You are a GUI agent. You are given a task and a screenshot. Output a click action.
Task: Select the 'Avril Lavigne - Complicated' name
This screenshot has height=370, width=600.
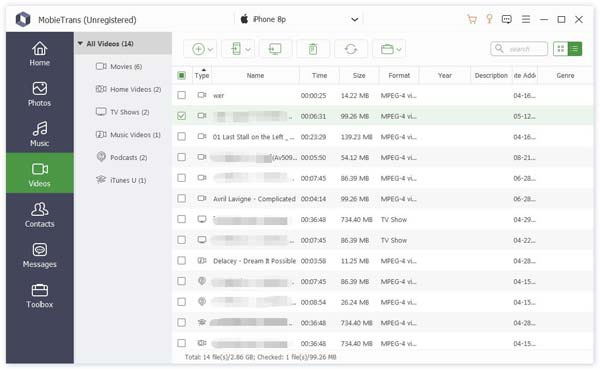coord(254,199)
